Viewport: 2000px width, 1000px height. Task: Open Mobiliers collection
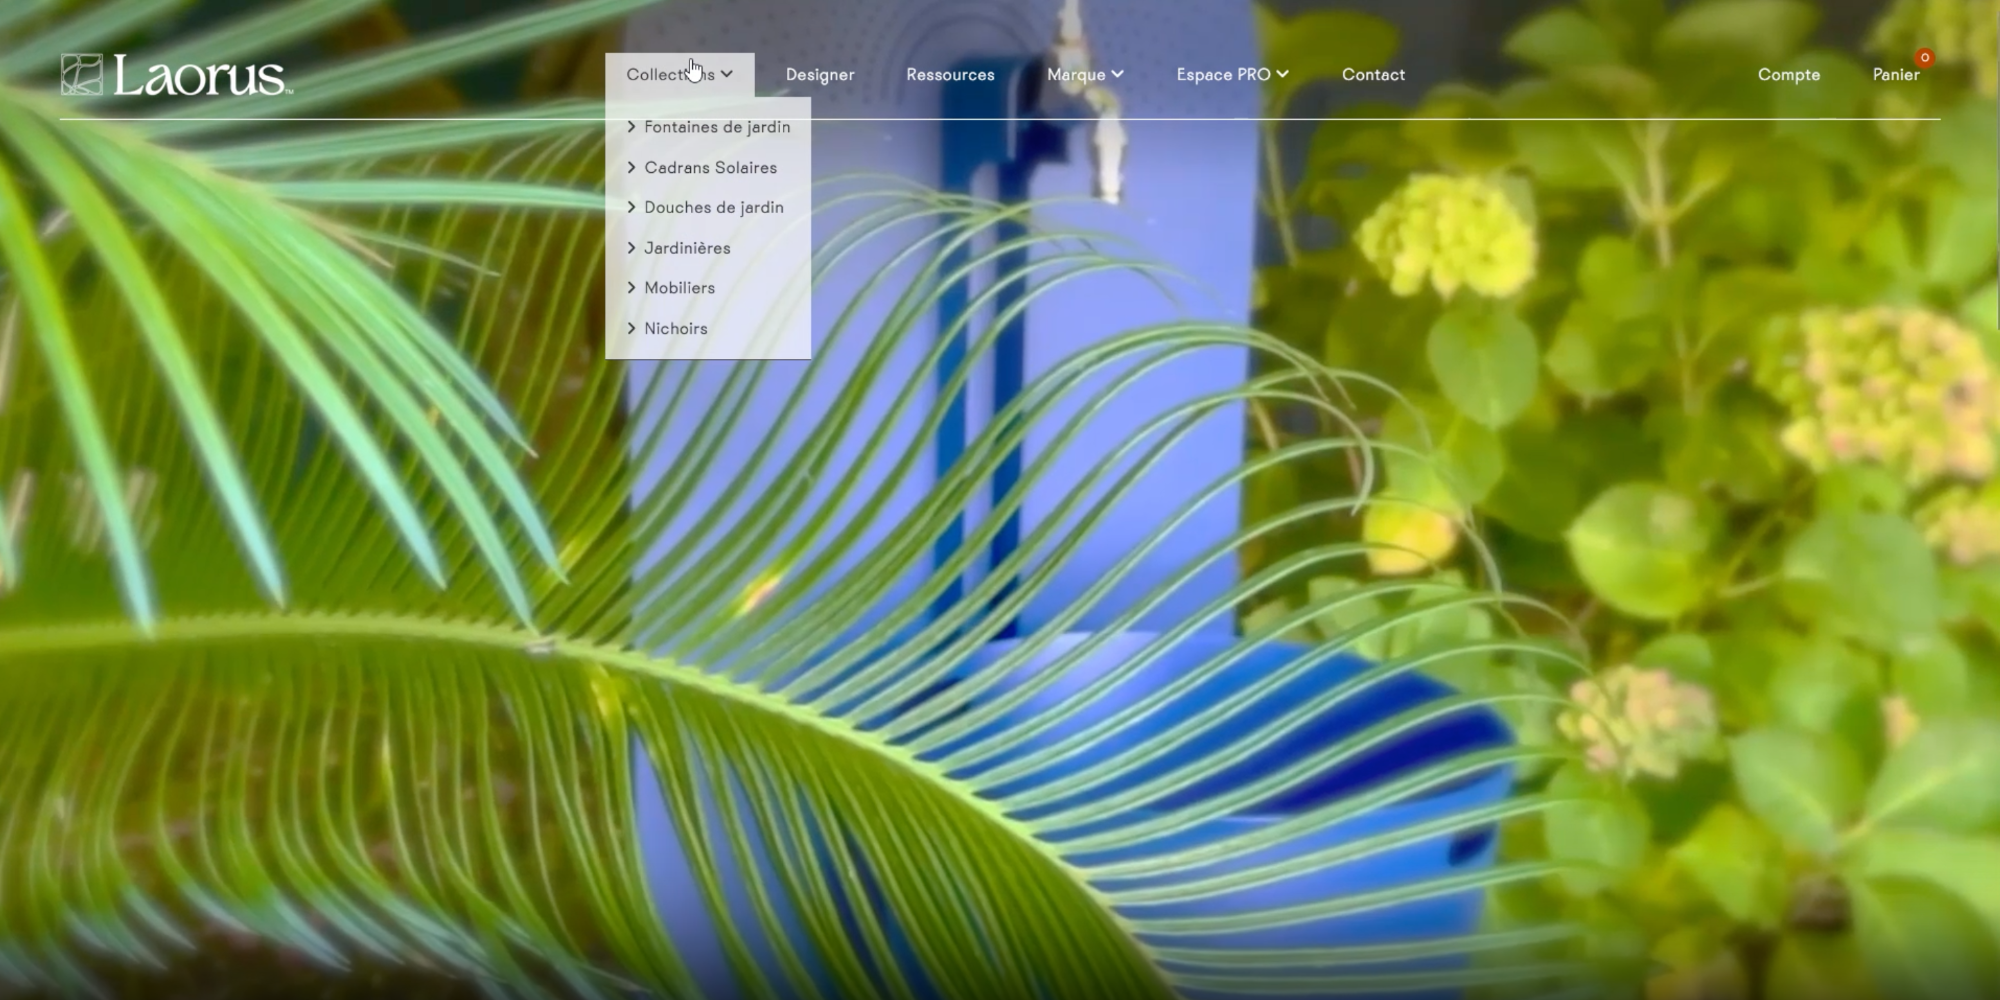click(671, 288)
